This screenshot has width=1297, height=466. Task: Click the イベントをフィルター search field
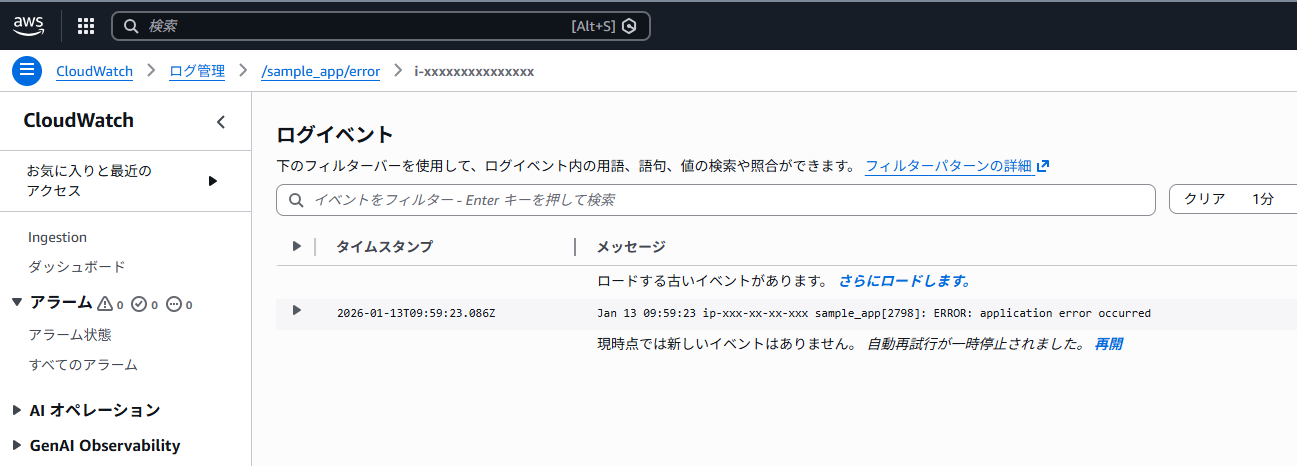tap(720, 200)
